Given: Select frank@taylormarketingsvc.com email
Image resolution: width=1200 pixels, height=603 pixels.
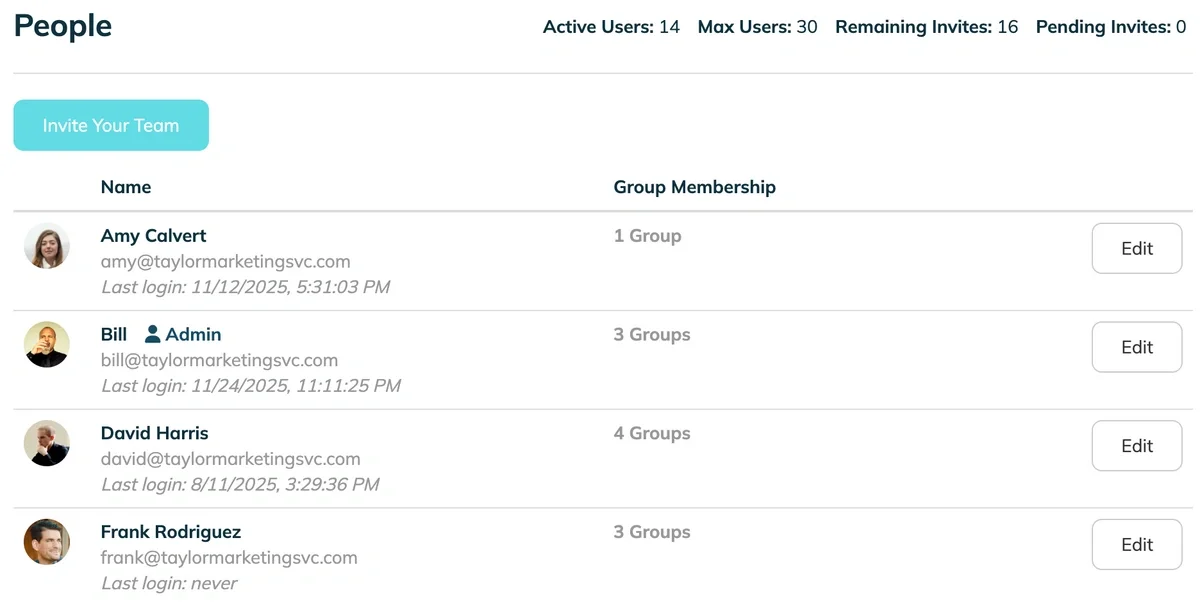Looking at the screenshot, I should point(229,558).
